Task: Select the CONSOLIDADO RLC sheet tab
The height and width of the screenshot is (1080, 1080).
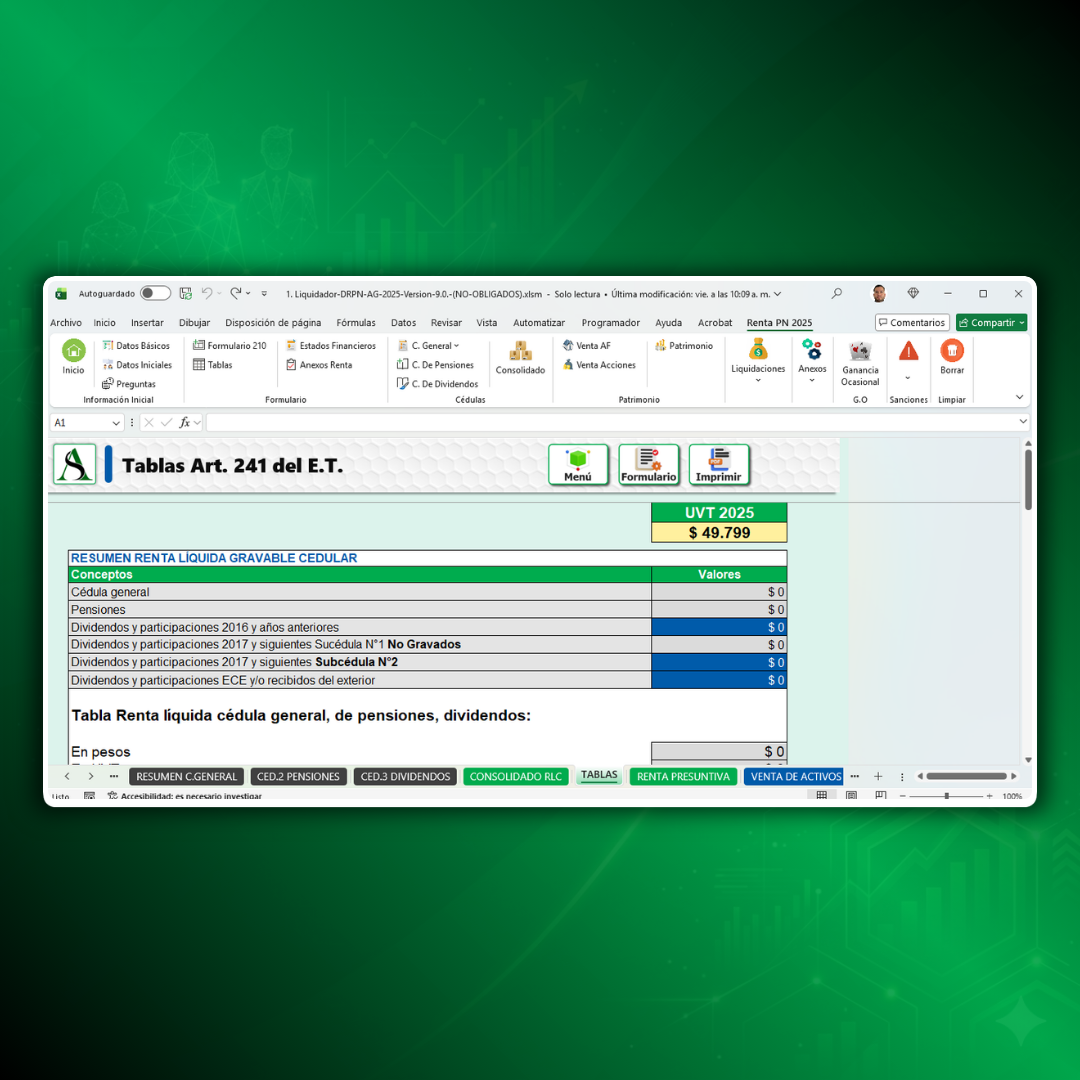Action: (516, 777)
